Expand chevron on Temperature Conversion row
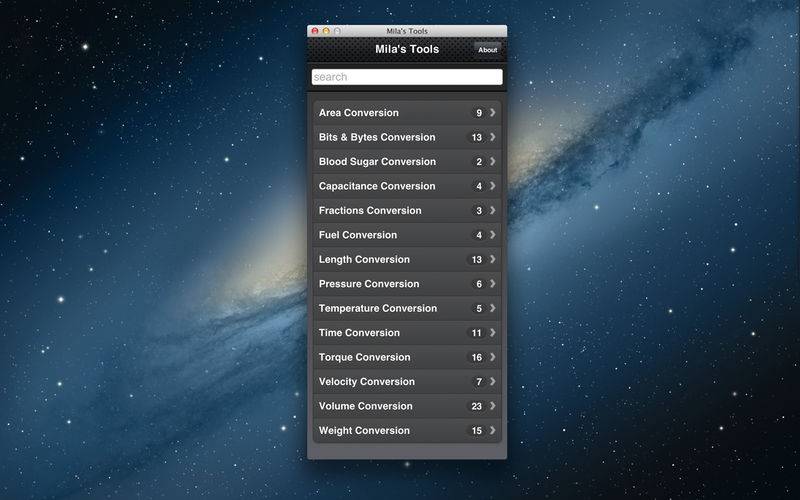This screenshot has height=500, width=800. [x=493, y=308]
